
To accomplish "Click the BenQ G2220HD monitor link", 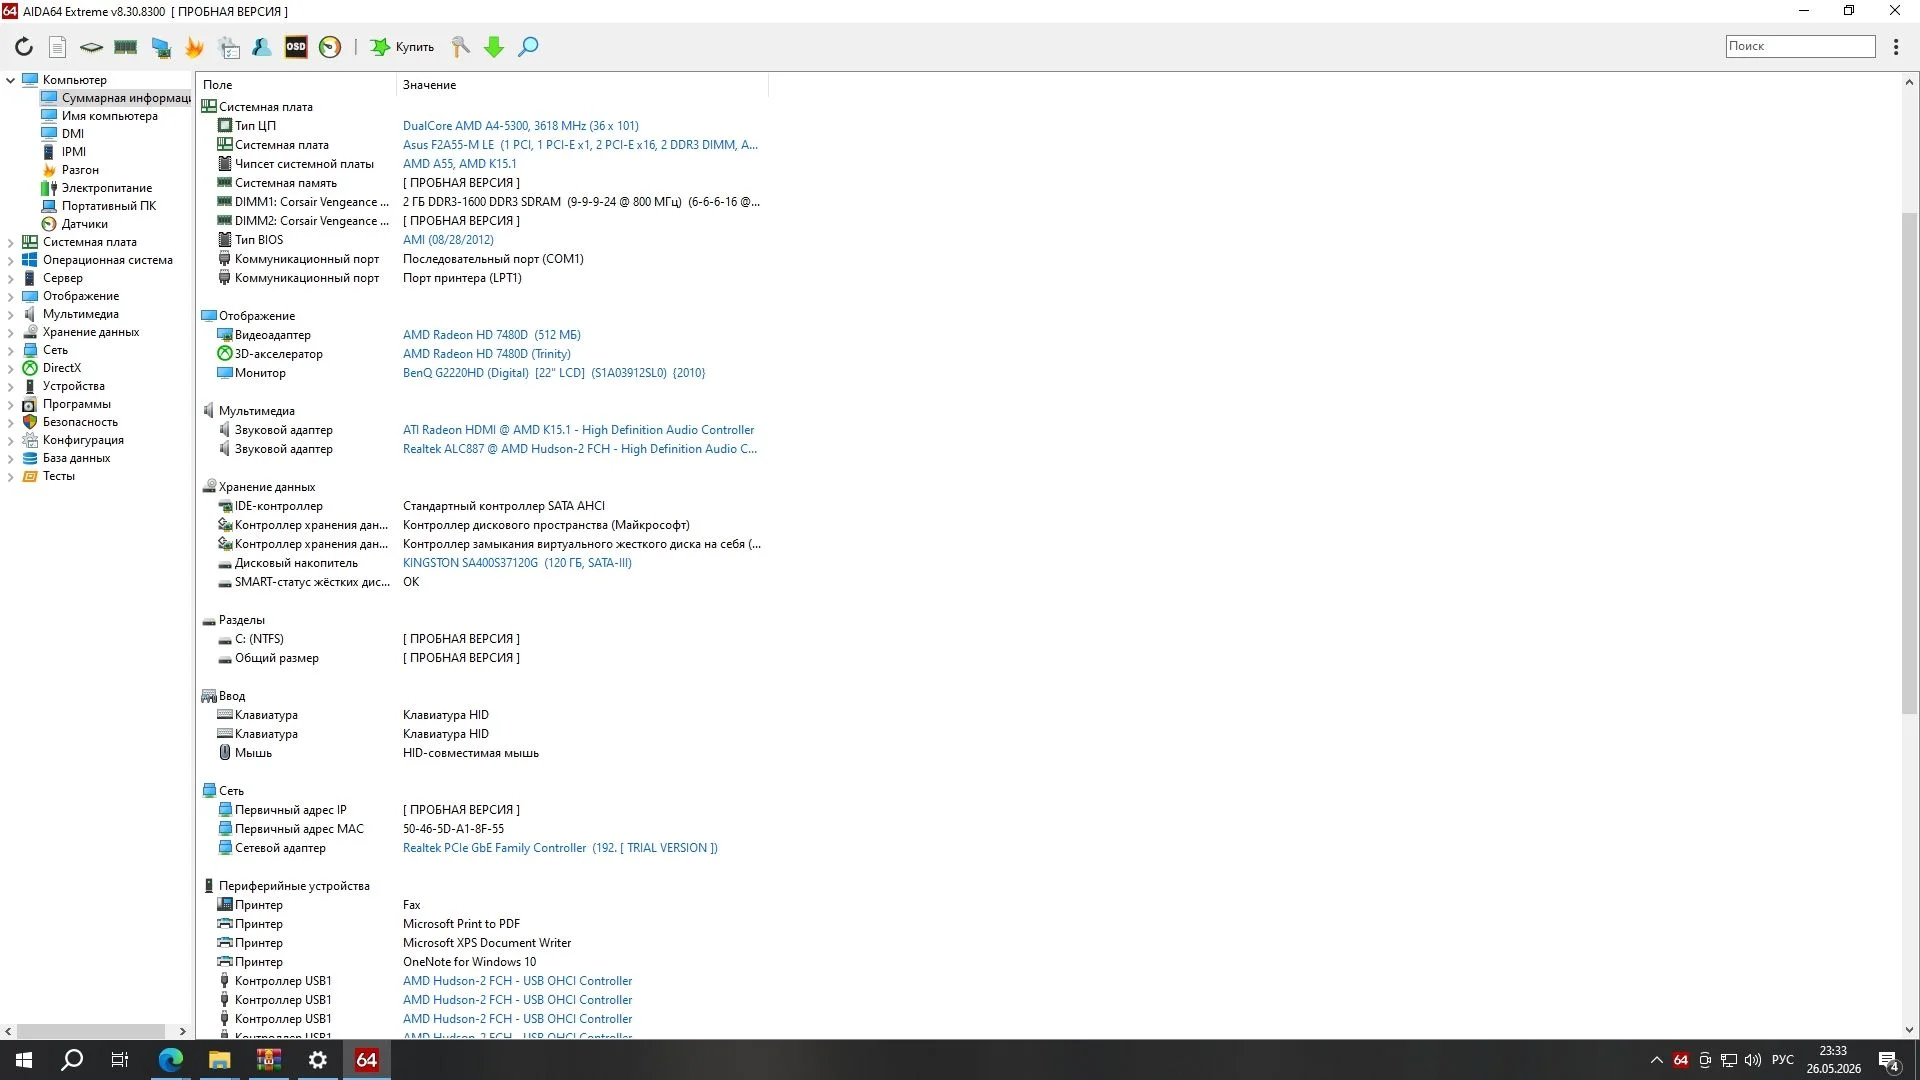I will (554, 373).
